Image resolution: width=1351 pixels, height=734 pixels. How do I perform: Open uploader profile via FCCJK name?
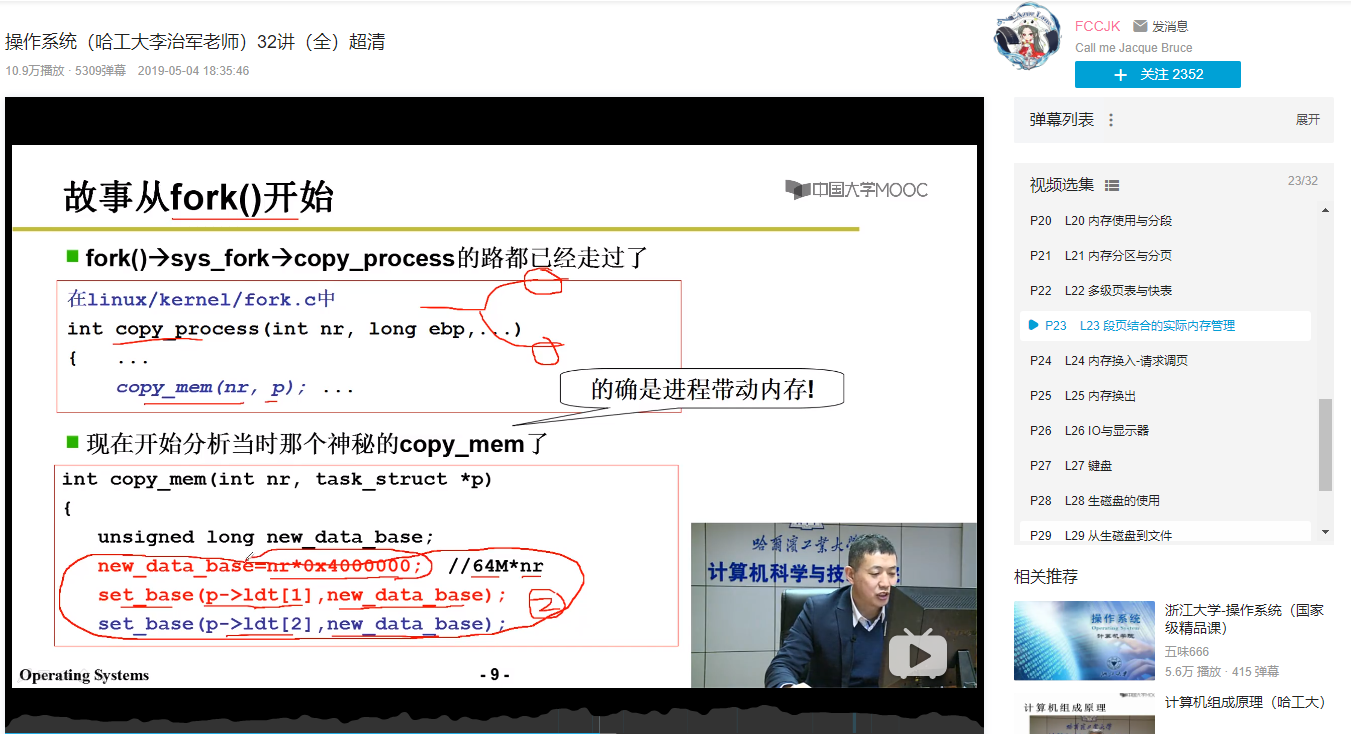[x=1098, y=27]
